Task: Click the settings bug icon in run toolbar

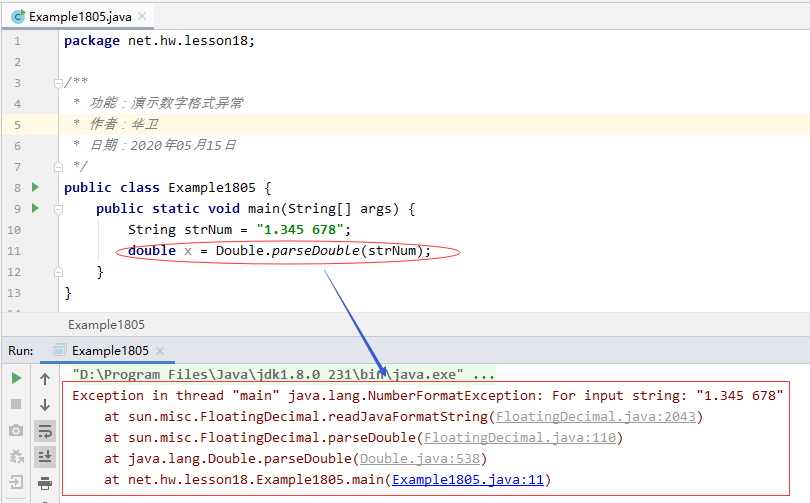Action: 16,457
